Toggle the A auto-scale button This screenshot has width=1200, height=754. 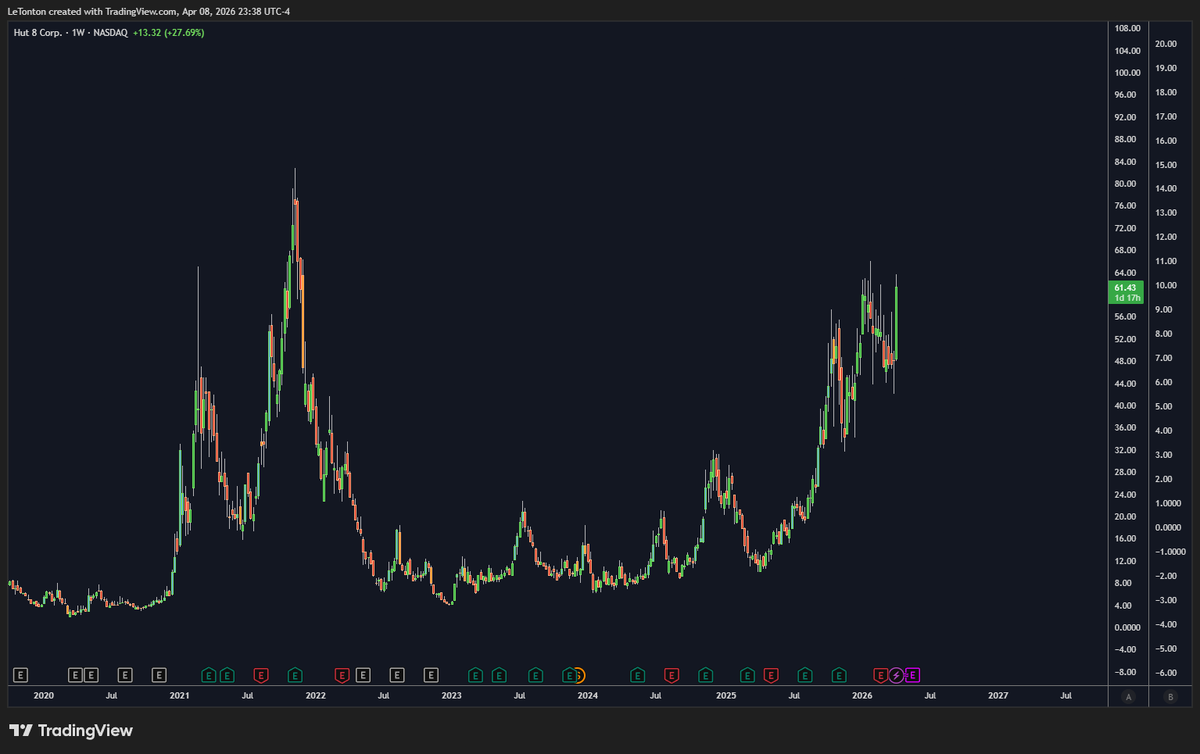pos(1128,696)
